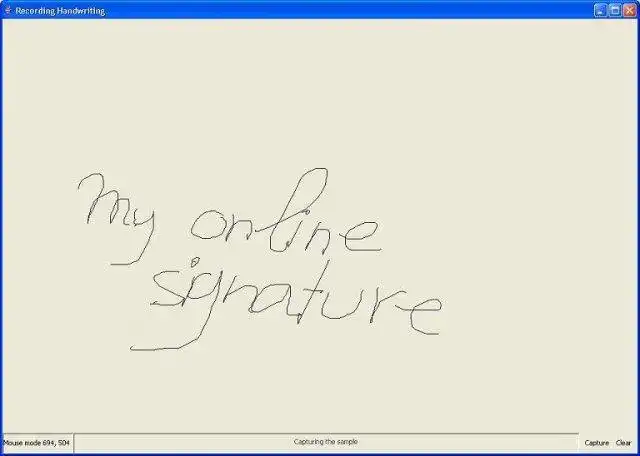Click empty canvas area below the signature

[x=318, y=392]
